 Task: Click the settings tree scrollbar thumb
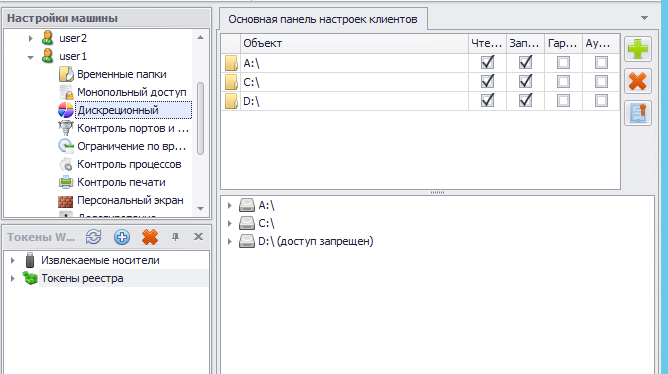[x=200, y=118]
